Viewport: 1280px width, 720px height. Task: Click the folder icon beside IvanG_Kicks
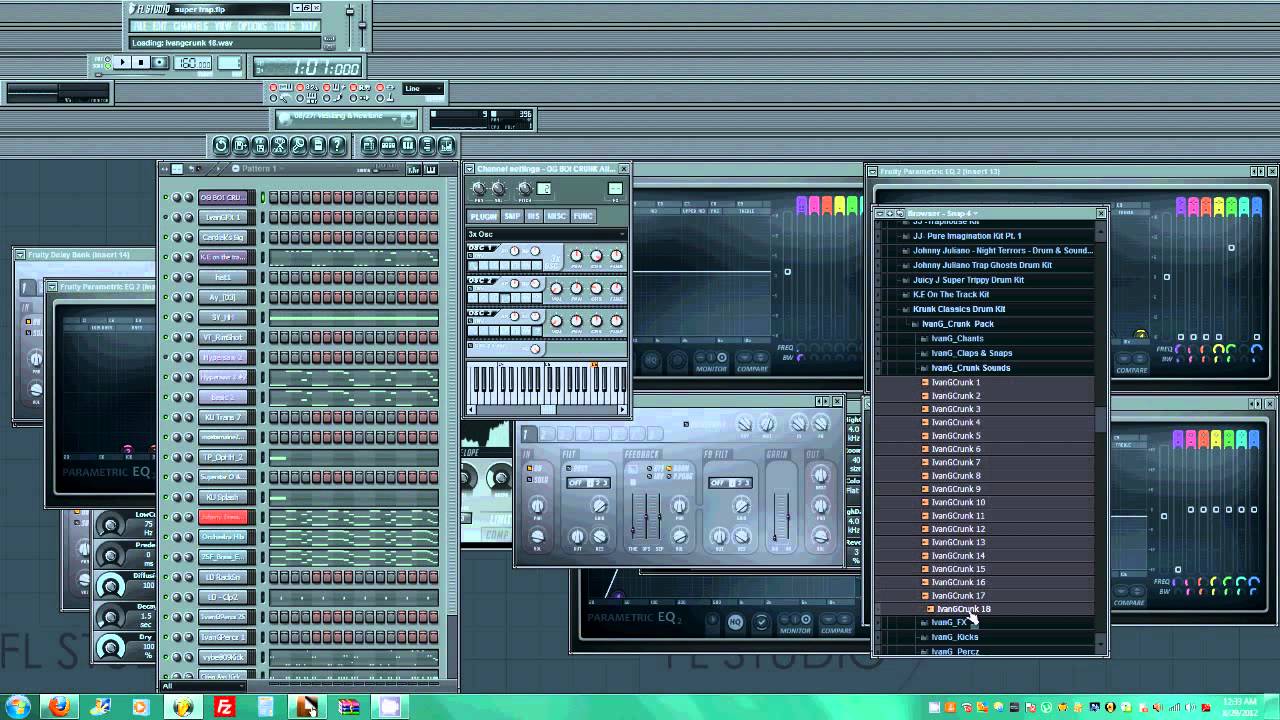[924, 637]
